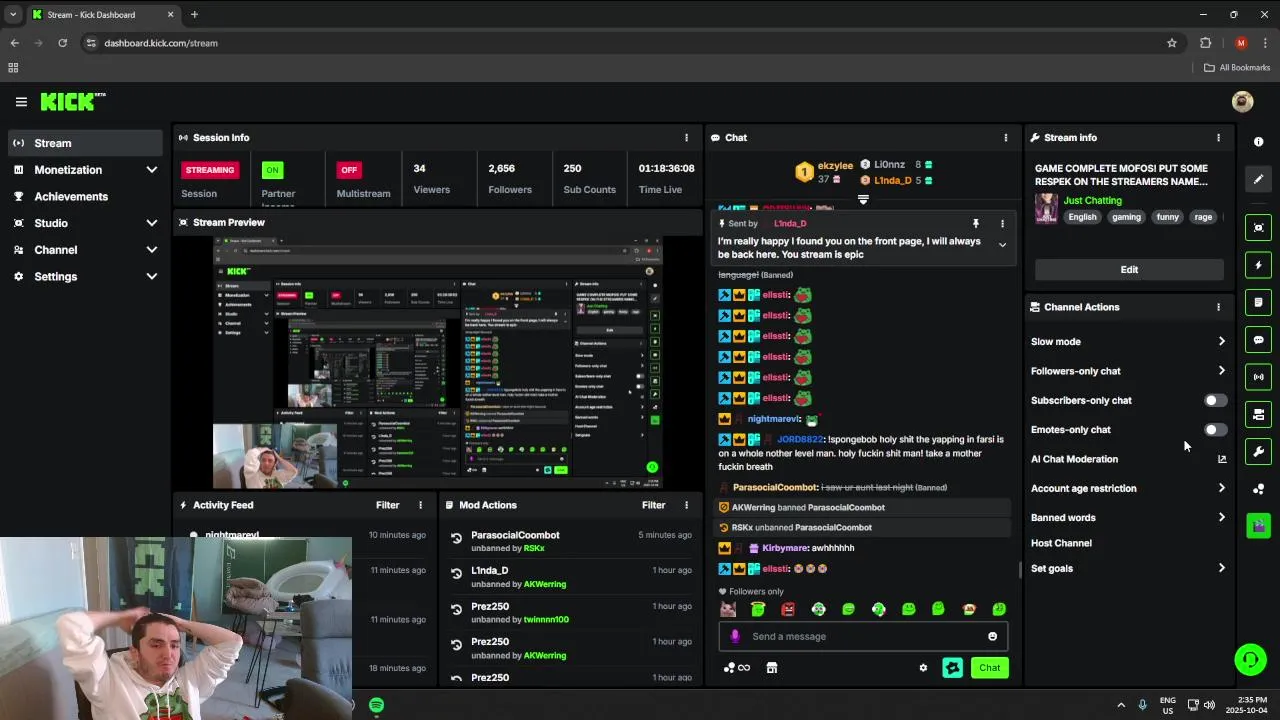Open Chat panel three-dot menu
The width and height of the screenshot is (1280, 720).
1006,138
